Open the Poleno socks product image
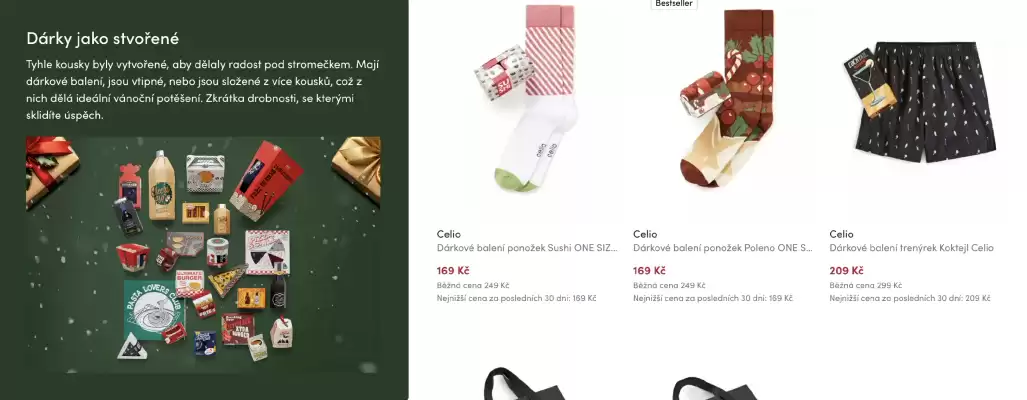Image resolution: width=1027 pixels, height=400 pixels. pyautogui.click(x=724, y=98)
